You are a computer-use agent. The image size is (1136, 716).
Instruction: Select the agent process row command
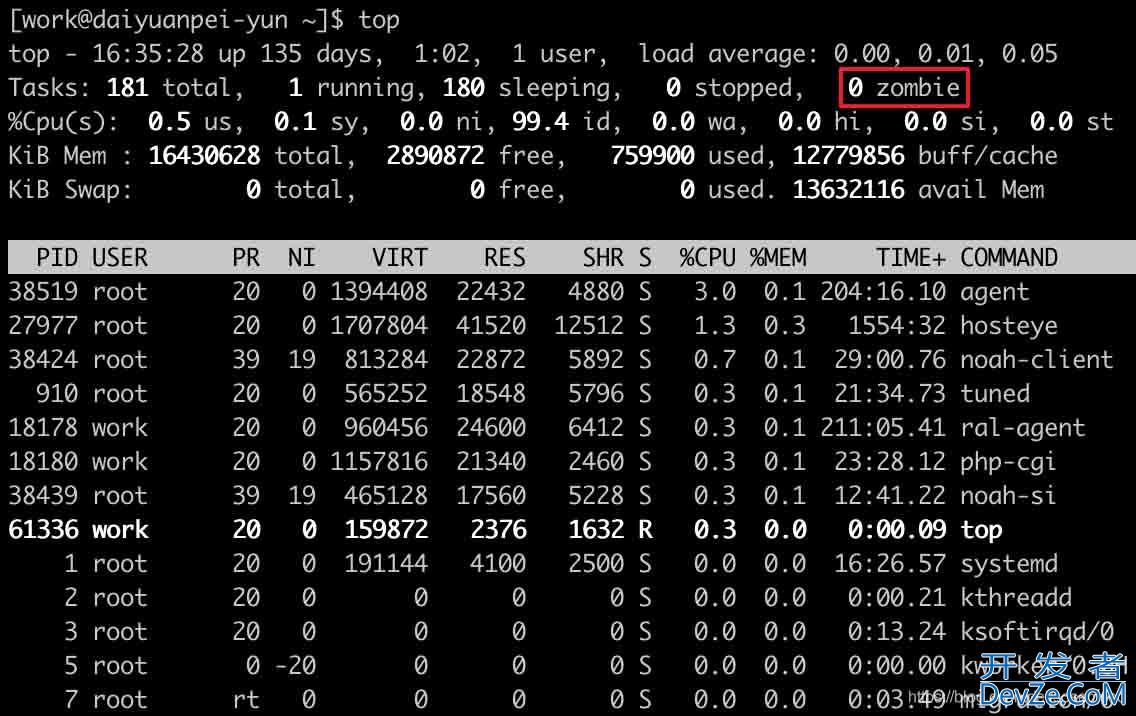coord(994,292)
